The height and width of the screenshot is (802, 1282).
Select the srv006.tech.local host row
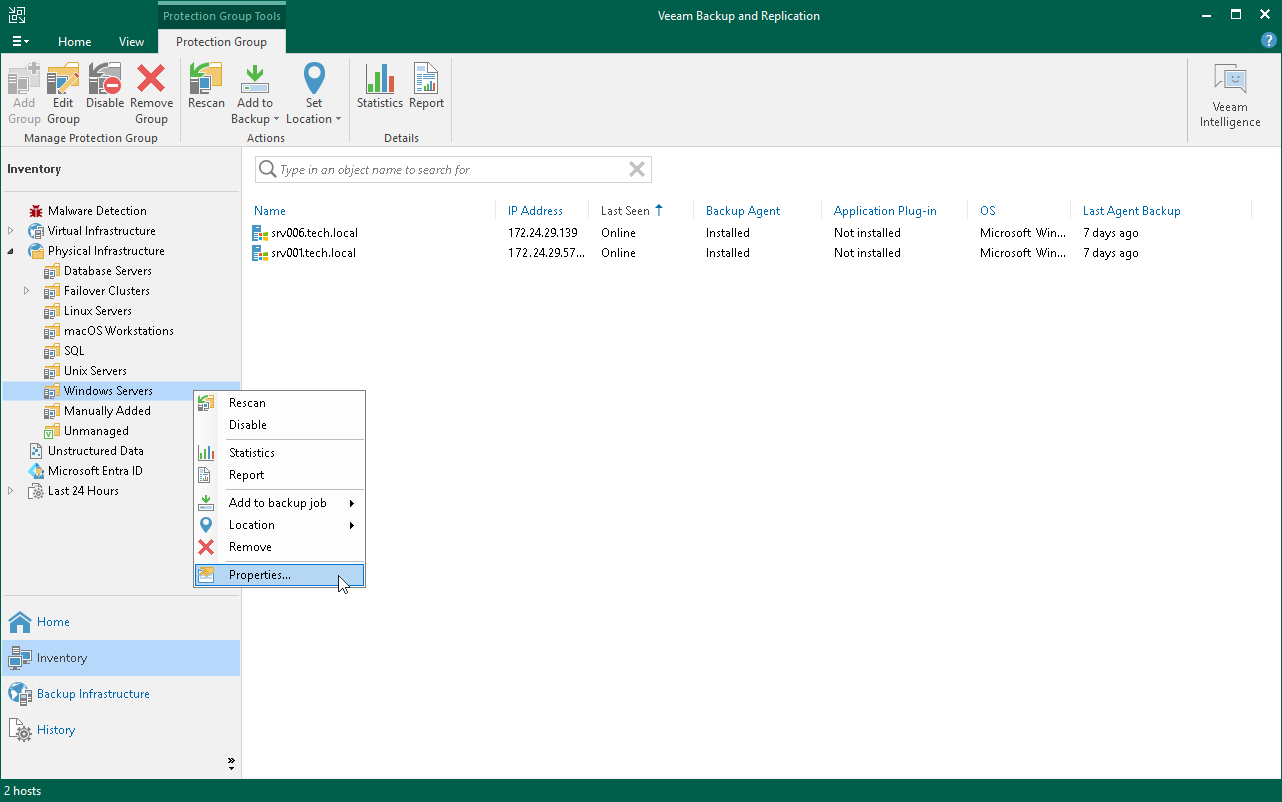(315, 233)
